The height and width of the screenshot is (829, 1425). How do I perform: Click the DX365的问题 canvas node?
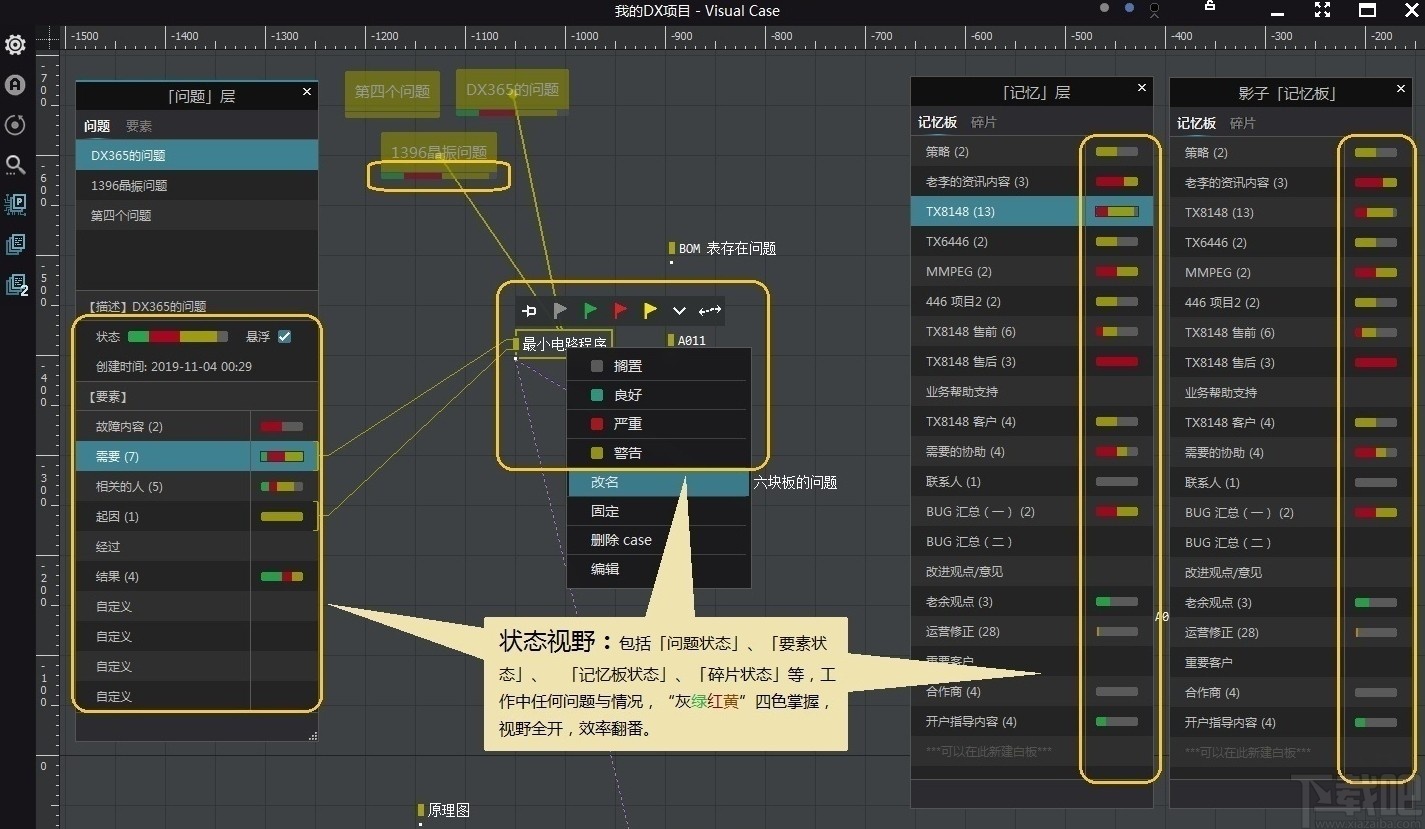pyautogui.click(x=512, y=90)
